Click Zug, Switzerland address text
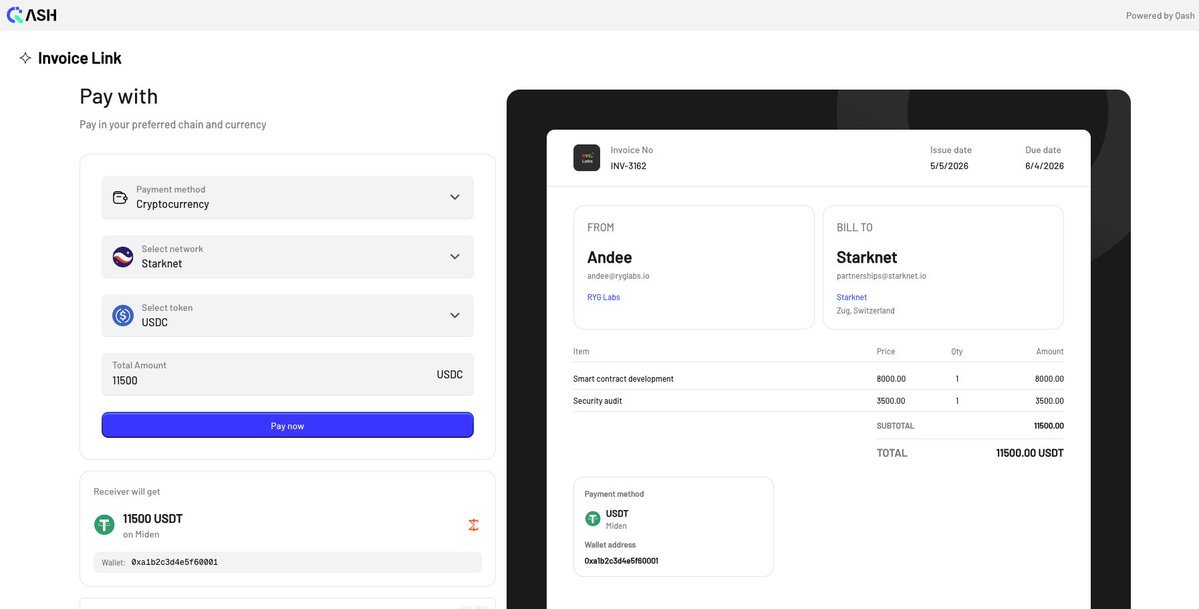The width and height of the screenshot is (1199, 609). [866, 311]
